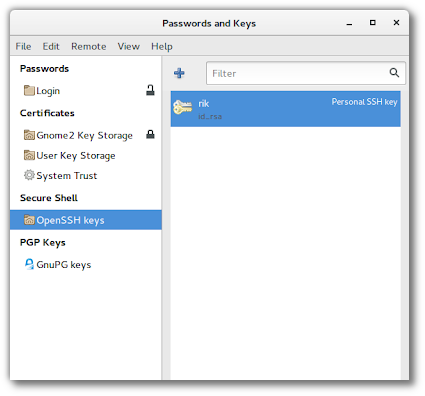Click the Login keyring folder icon

point(29,90)
